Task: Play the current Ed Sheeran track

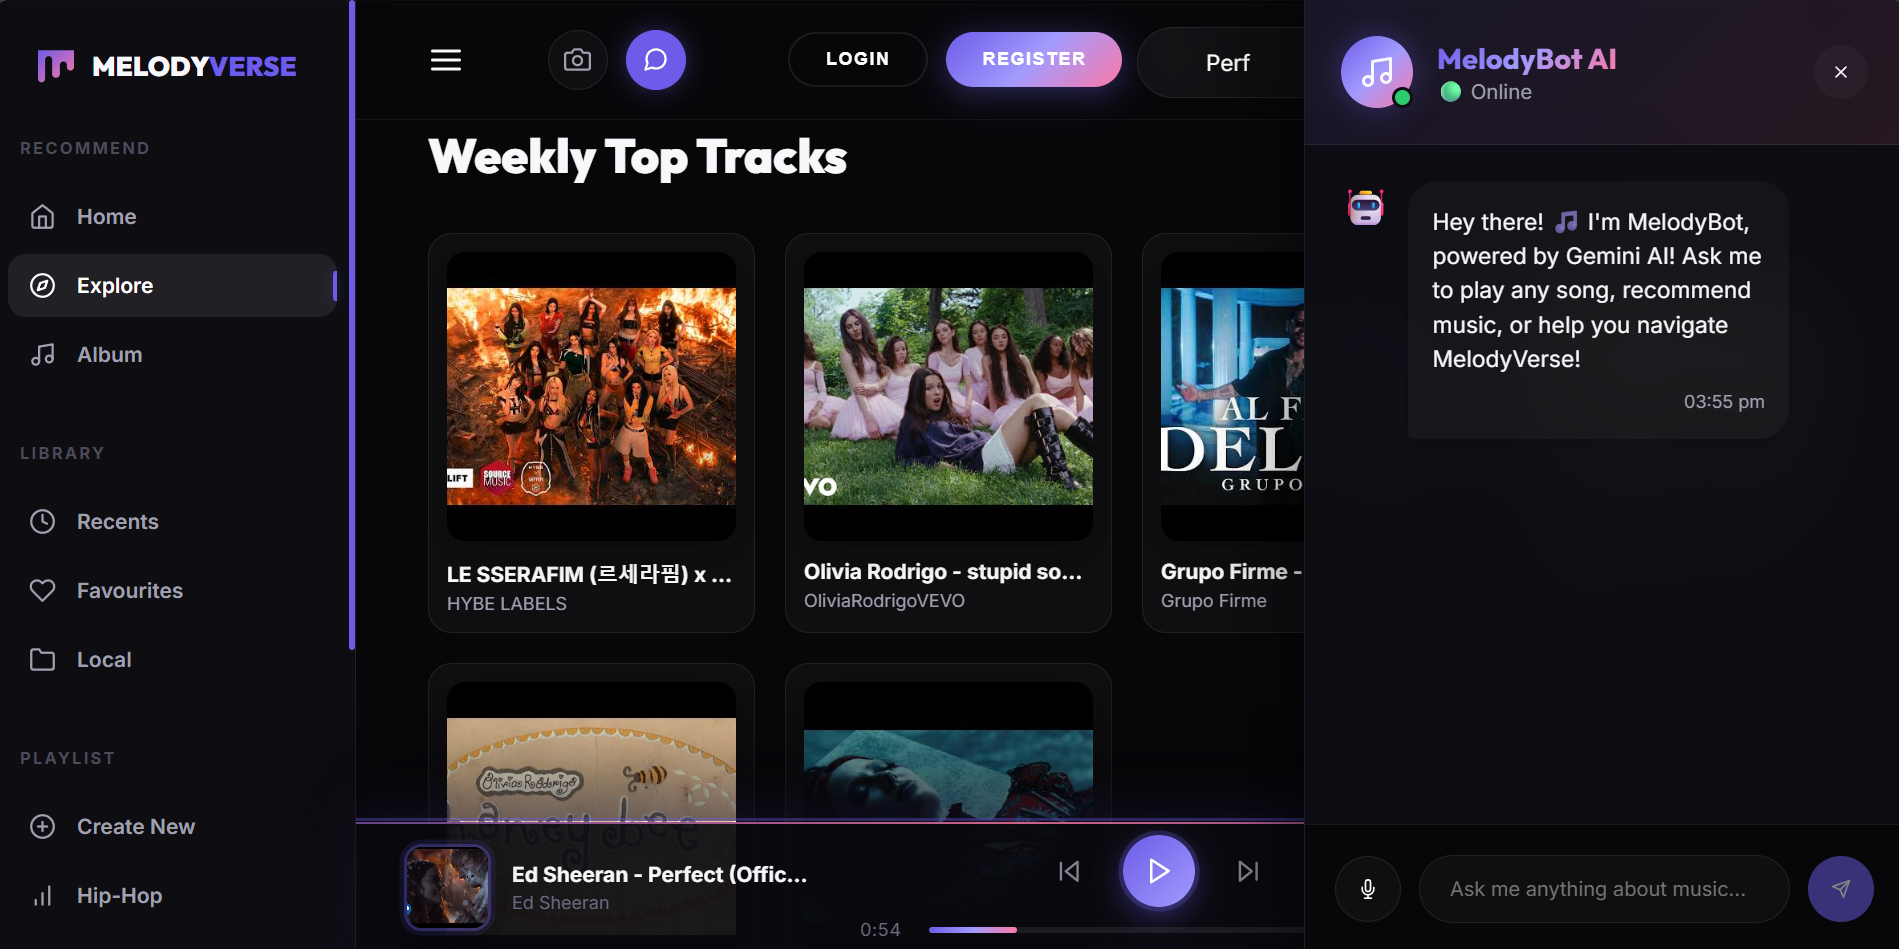Action: coord(1158,871)
